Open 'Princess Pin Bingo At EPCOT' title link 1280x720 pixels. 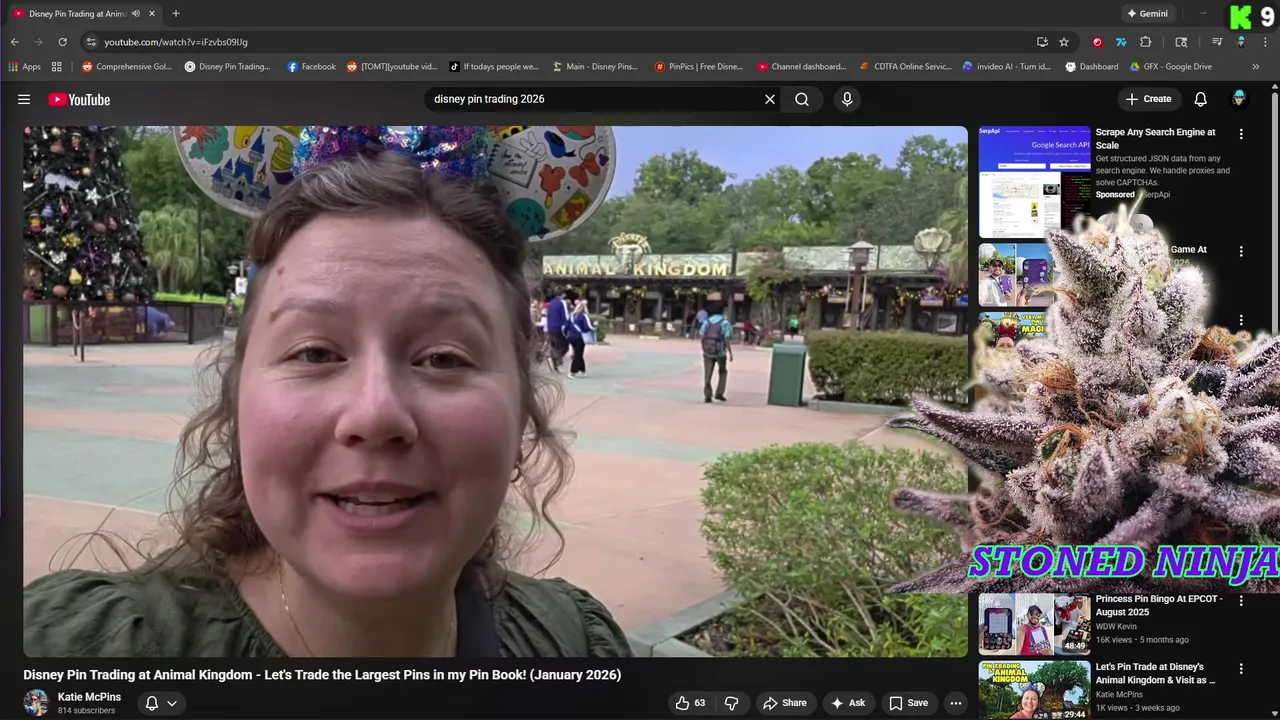pyautogui.click(x=1159, y=605)
